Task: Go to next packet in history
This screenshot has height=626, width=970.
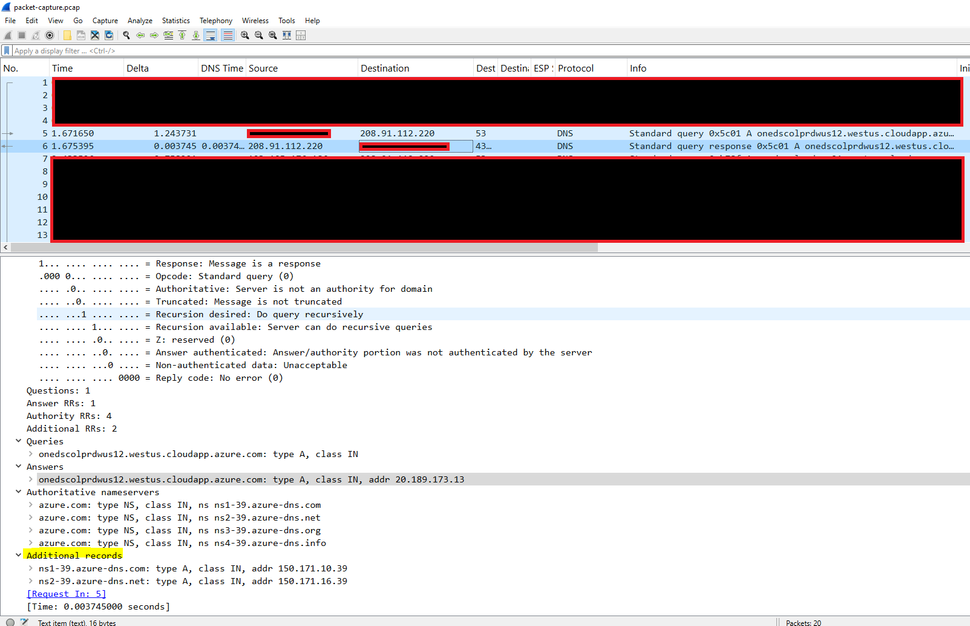Action: (154, 35)
